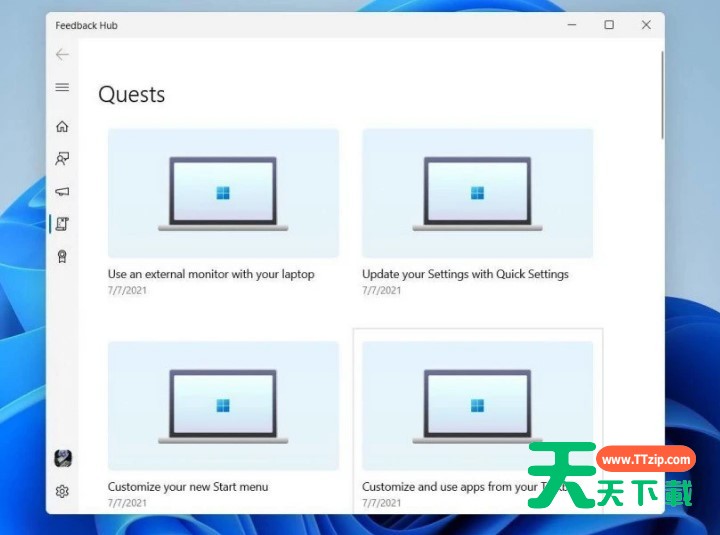
Task: Click 'Customize and use apps' quest title
Action: coord(465,487)
